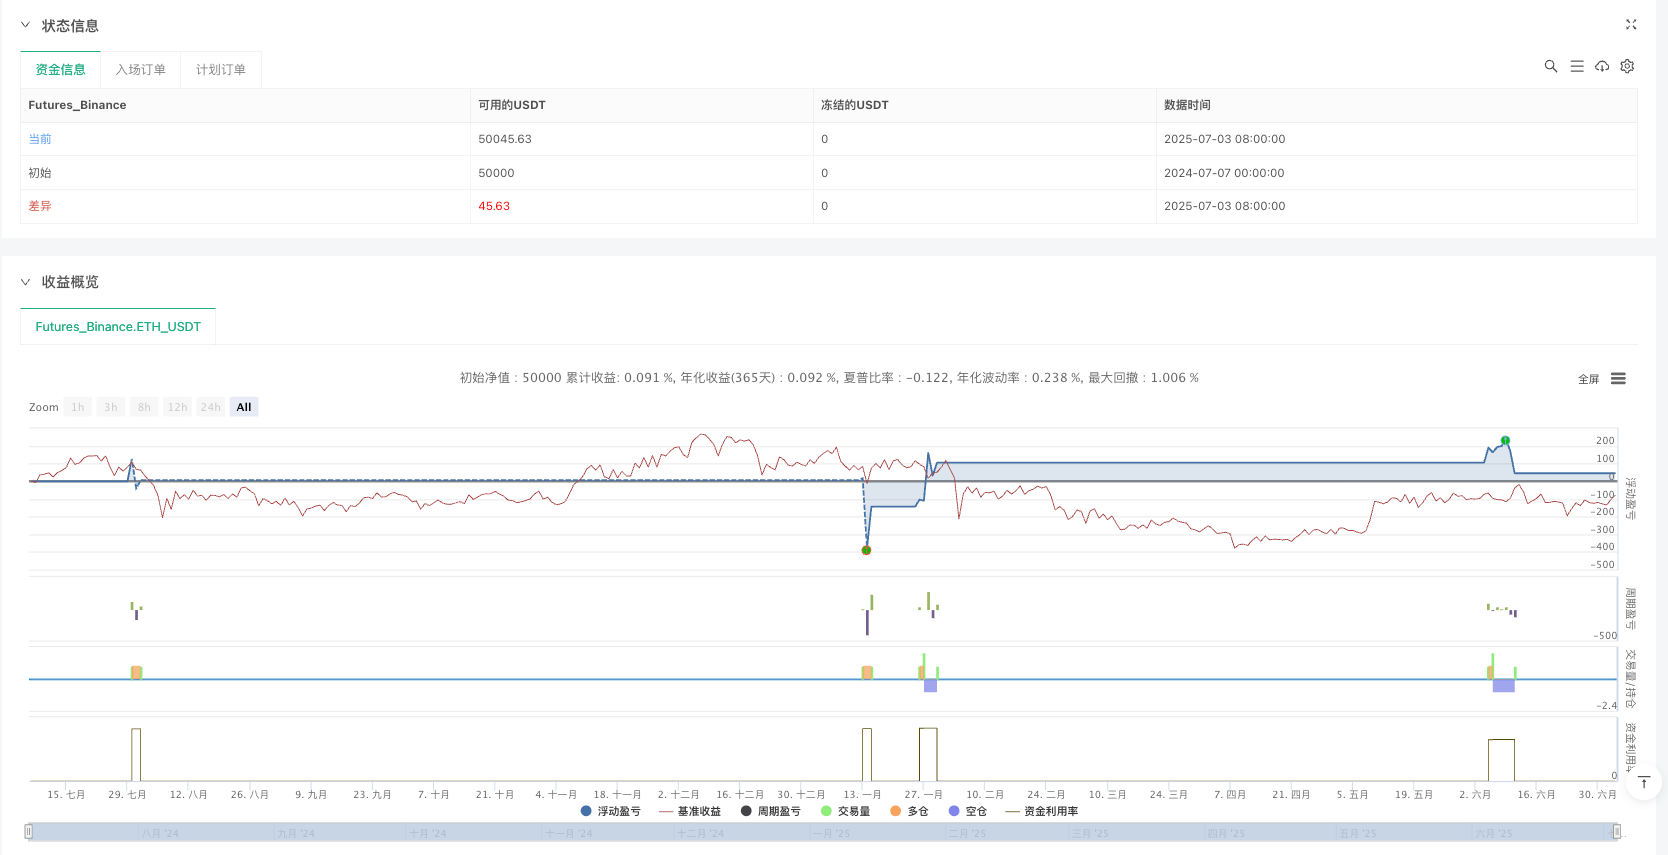
Task: Click the 全屏 fullscreen chart button
Action: (1588, 379)
